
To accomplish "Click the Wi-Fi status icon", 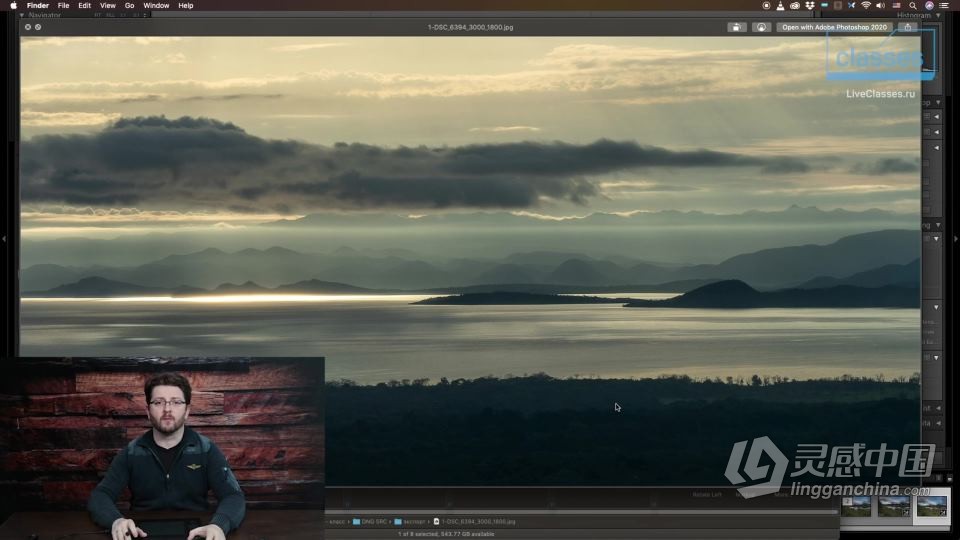I will click(x=865, y=5).
